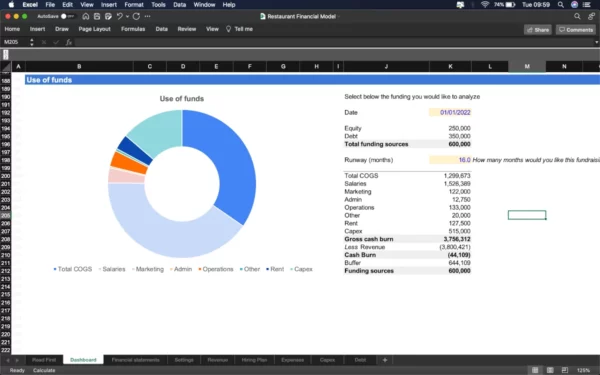Open the collaboration people icon in title bar
This screenshot has width=600, height=375.
(591, 16)
